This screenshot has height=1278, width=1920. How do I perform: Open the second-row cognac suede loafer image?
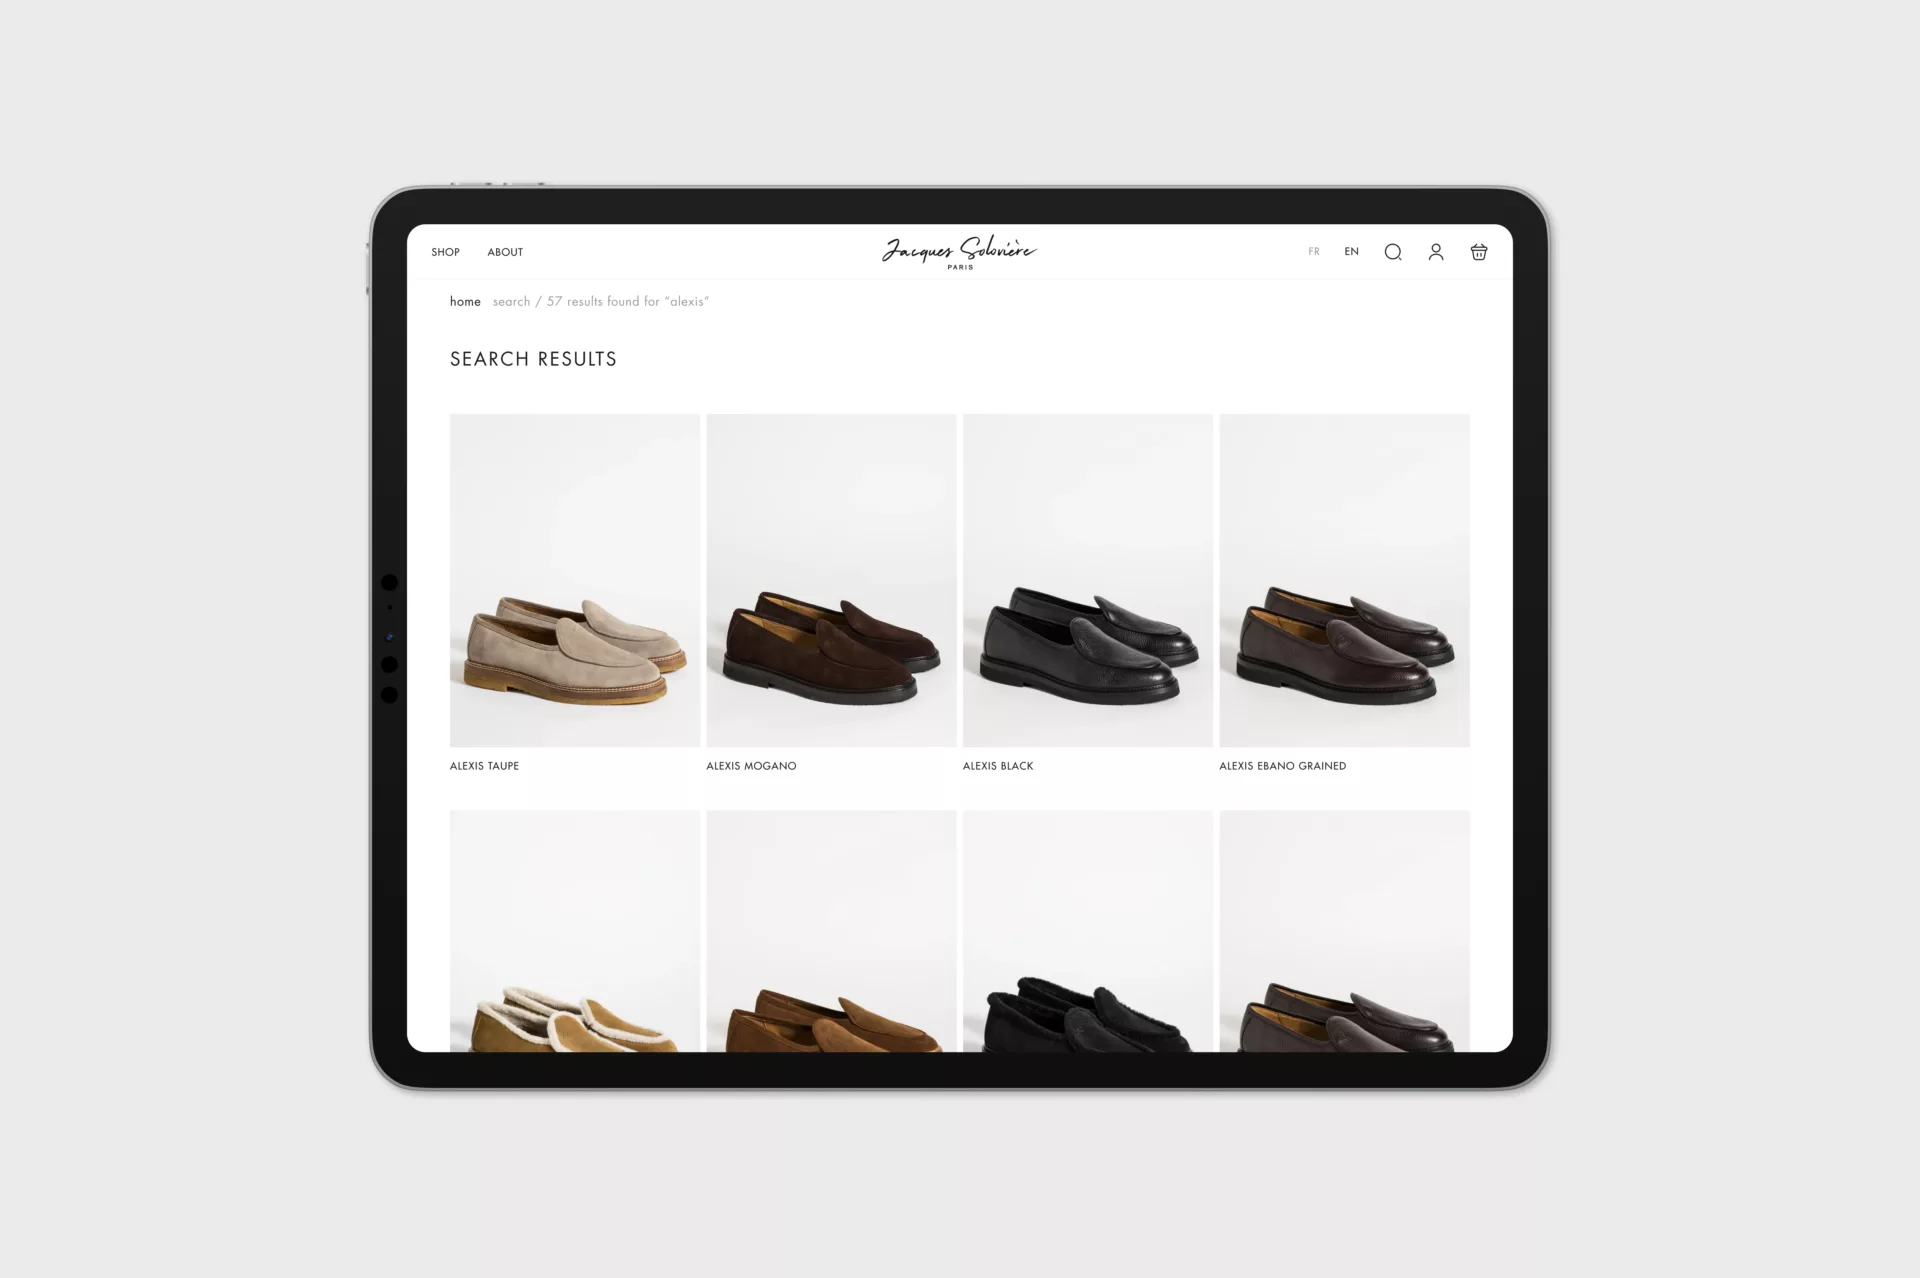point(831,931)
